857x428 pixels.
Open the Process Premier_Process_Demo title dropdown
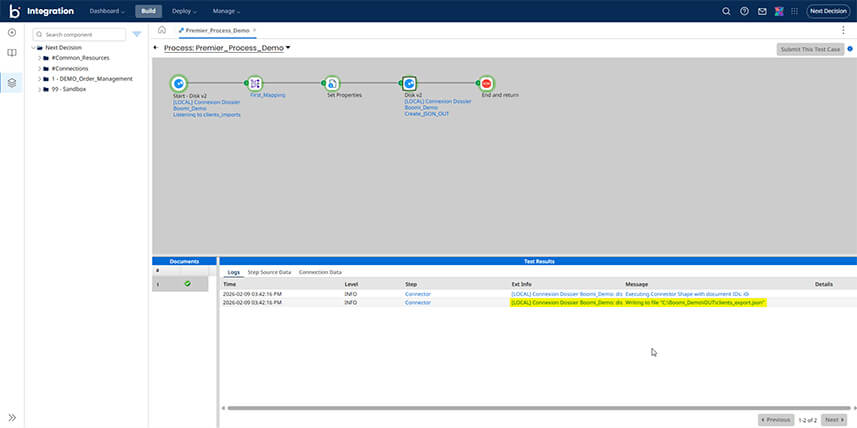pos(288,48)
